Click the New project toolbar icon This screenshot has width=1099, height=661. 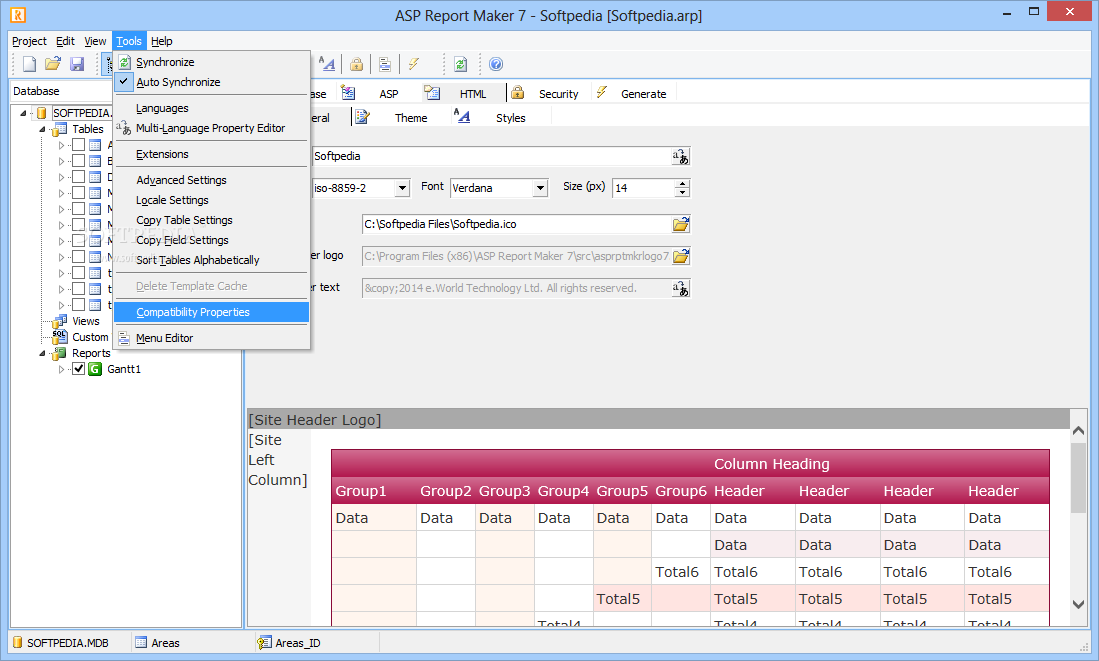(29, 64)
